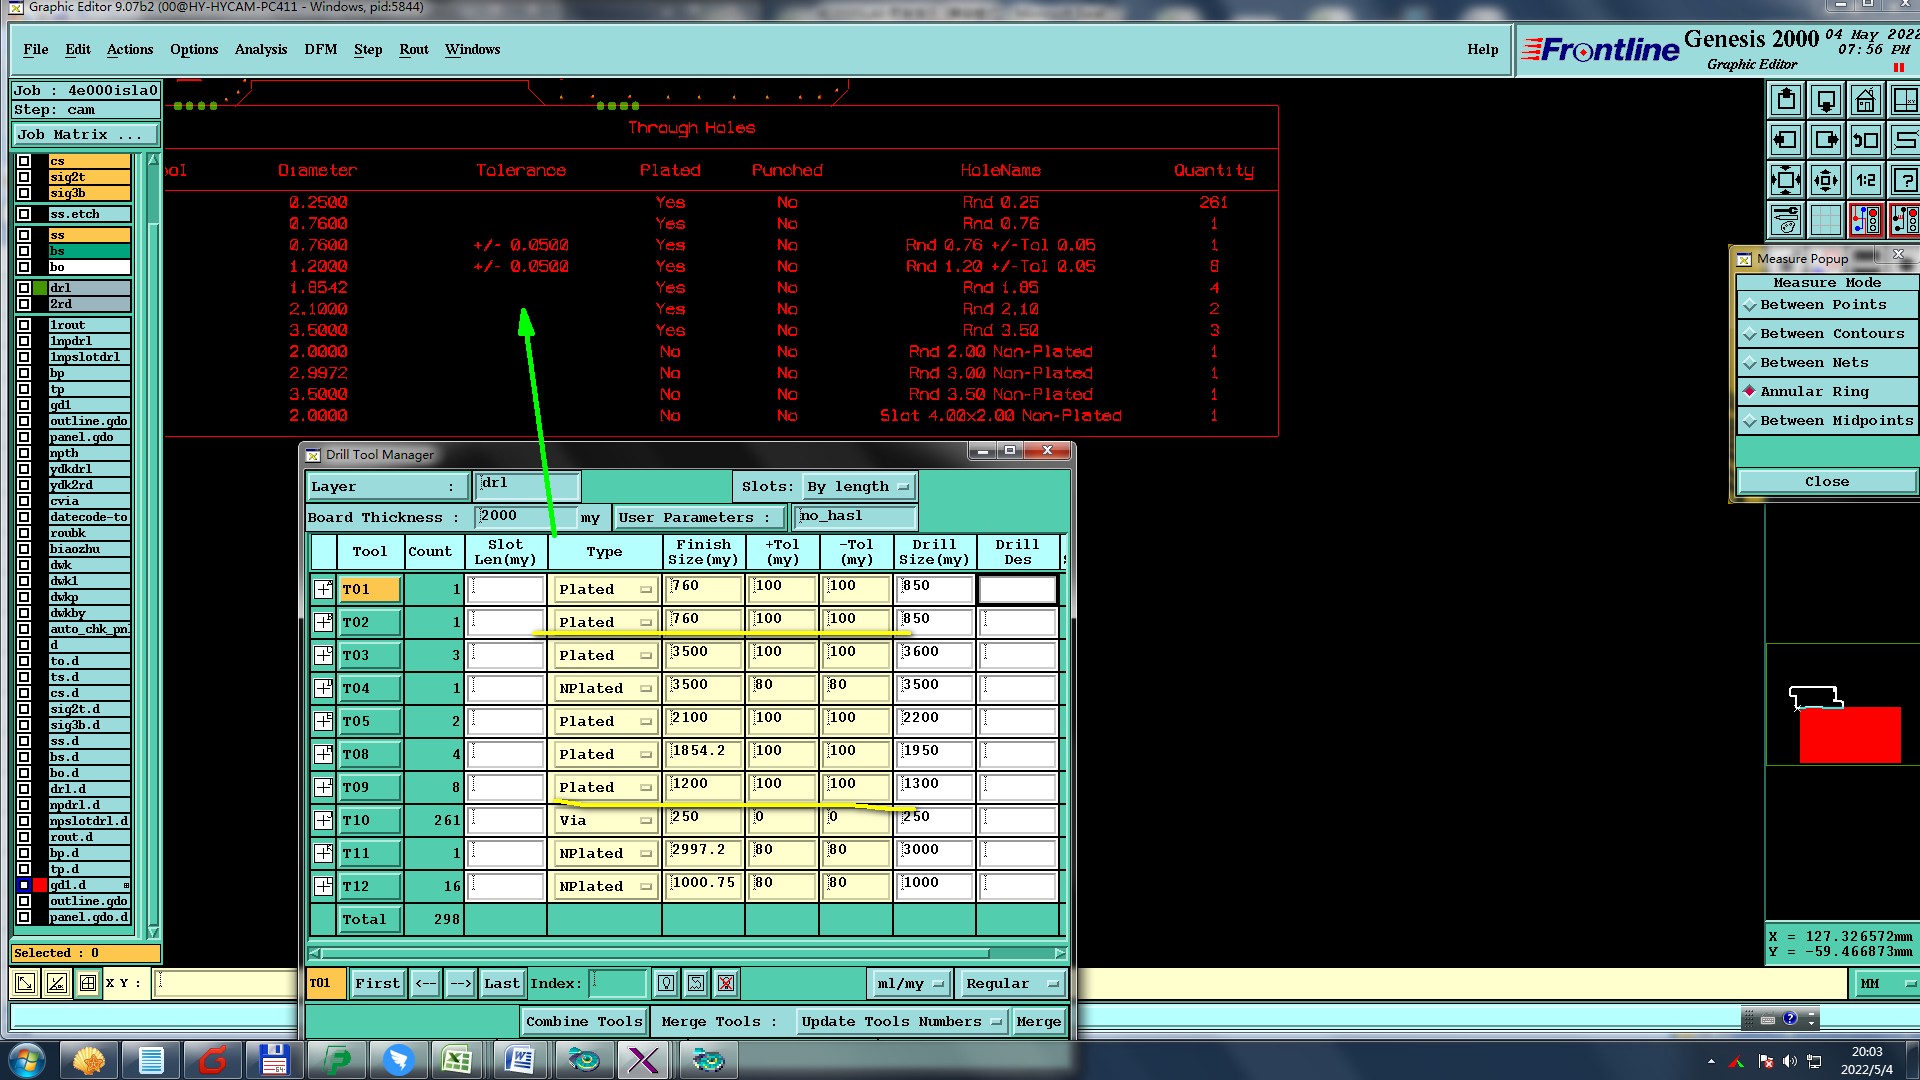1920x1080 pixels.
Task: Open the blue floppy disk app in taskbar
Action: [274, 1060]
